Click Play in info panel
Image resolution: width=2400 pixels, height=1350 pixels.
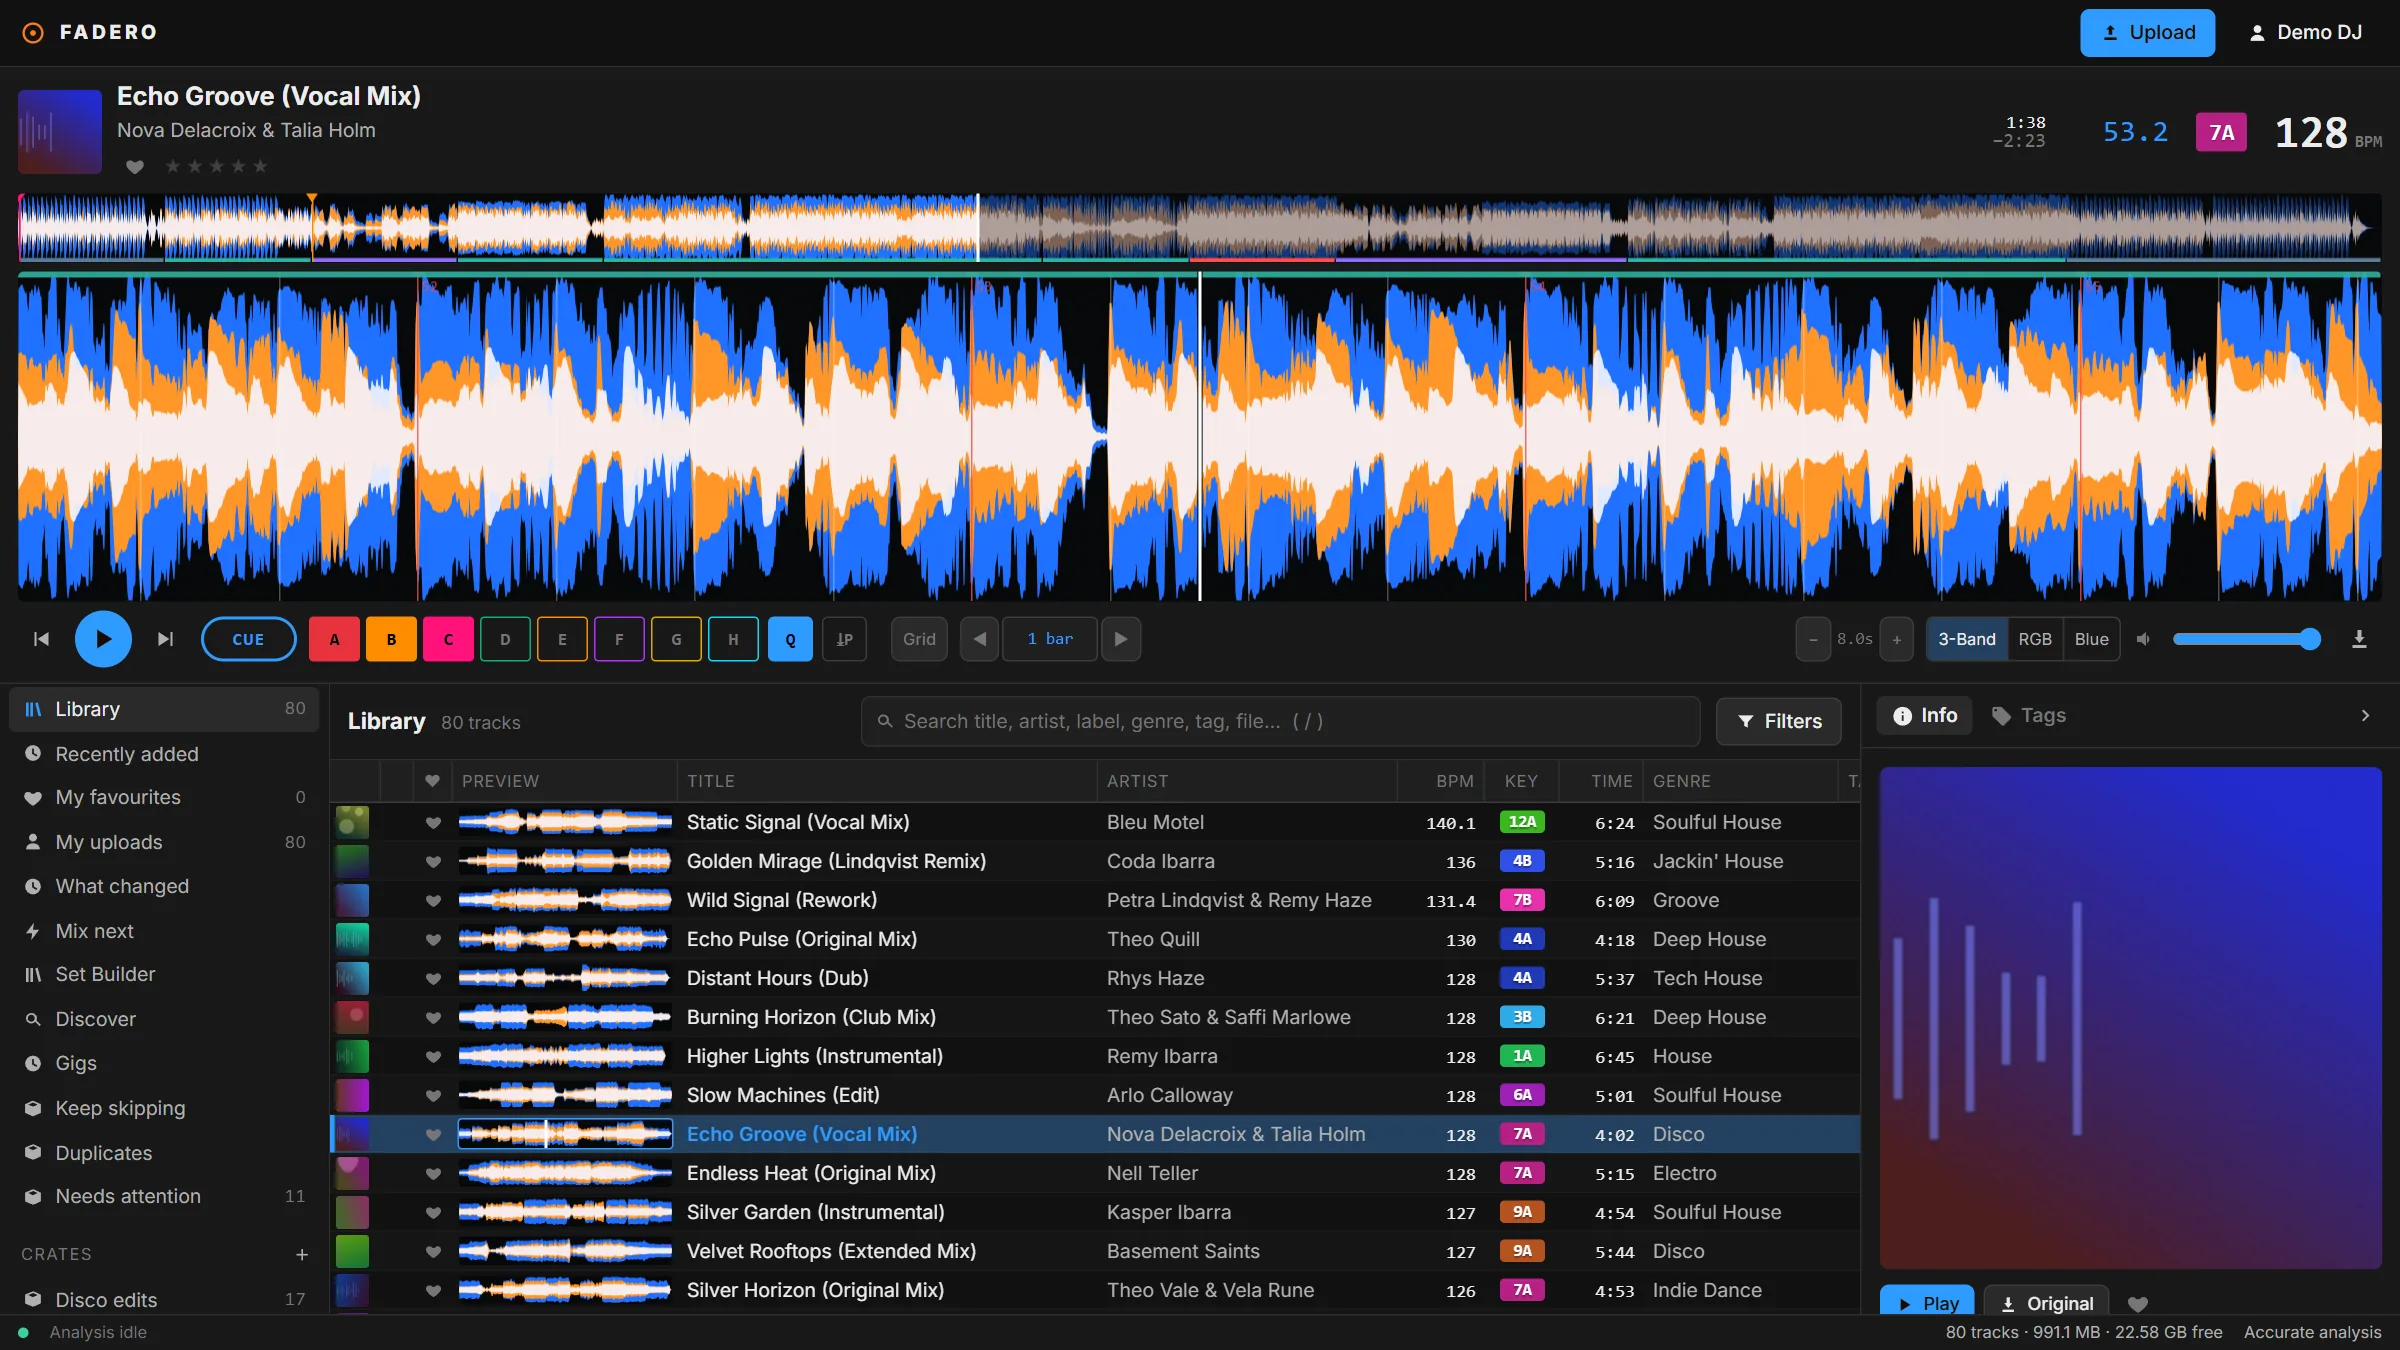tap(1927, 1302)
